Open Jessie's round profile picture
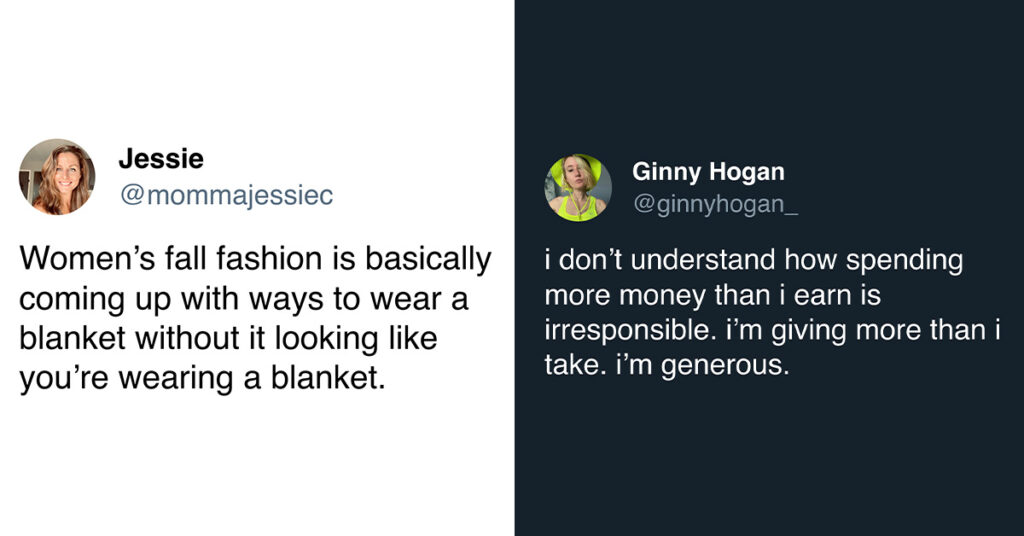 57,177
